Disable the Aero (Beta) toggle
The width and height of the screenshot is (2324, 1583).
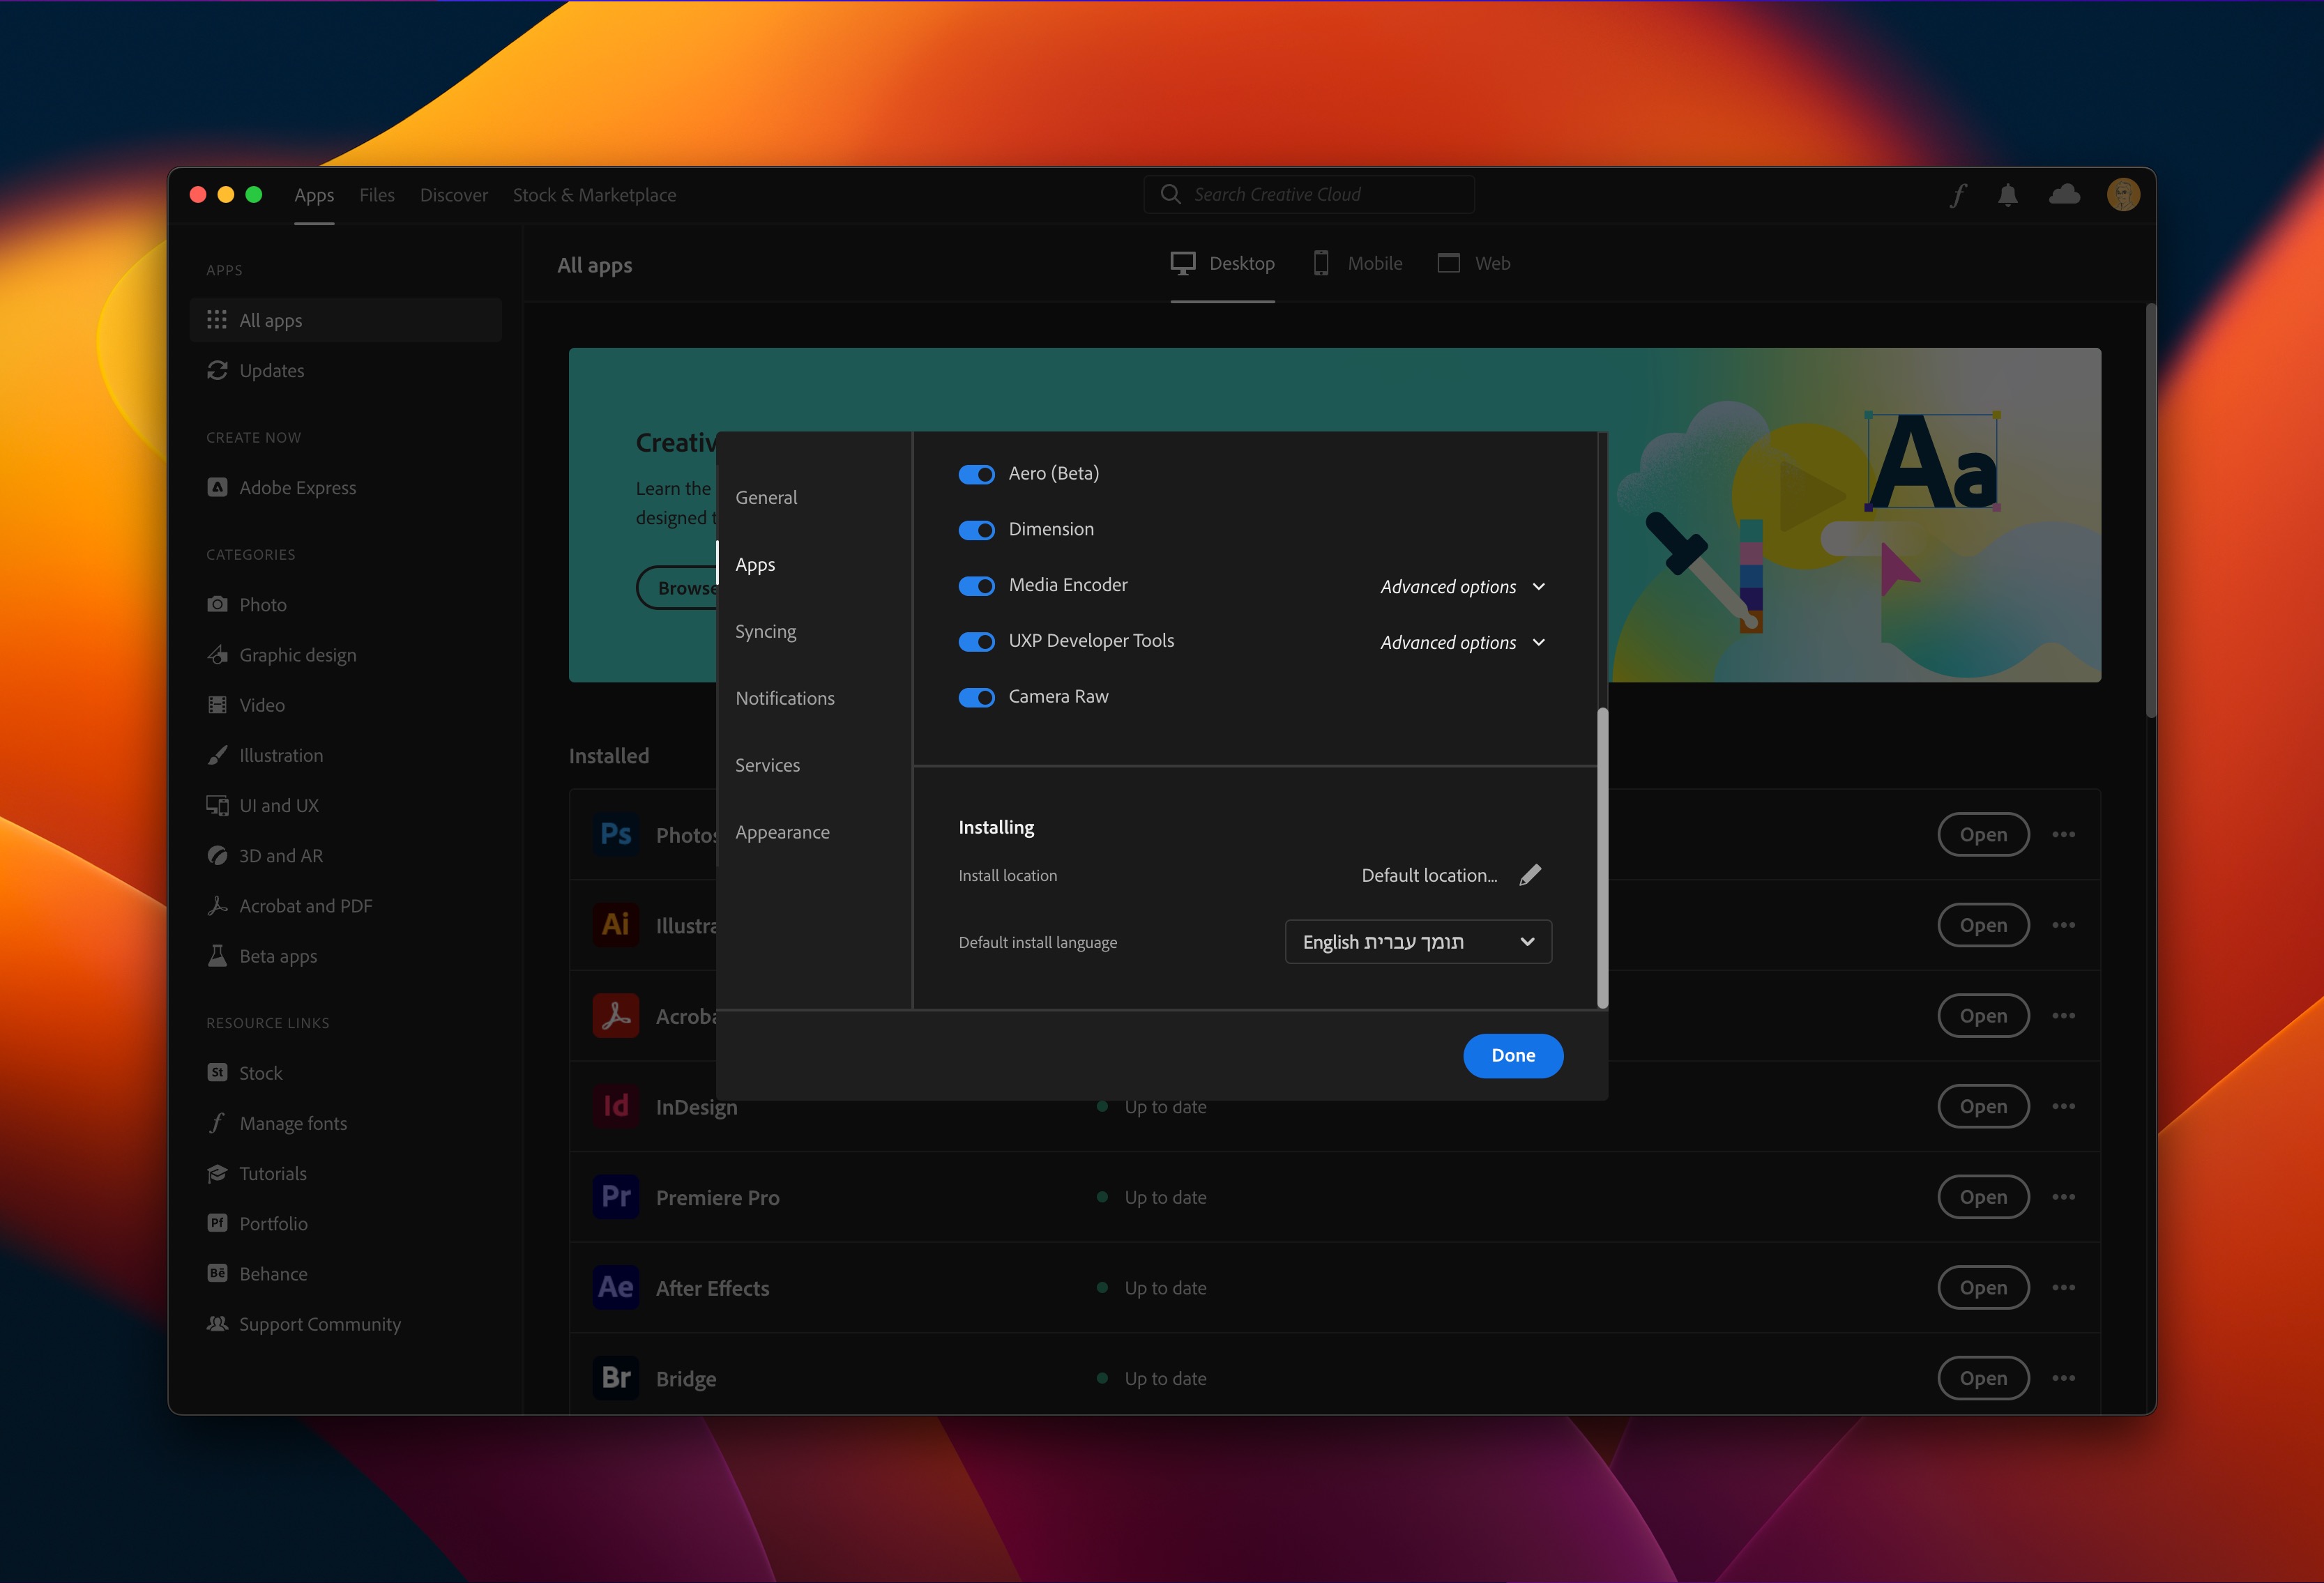pyautogui.click(x=976, y=474)
